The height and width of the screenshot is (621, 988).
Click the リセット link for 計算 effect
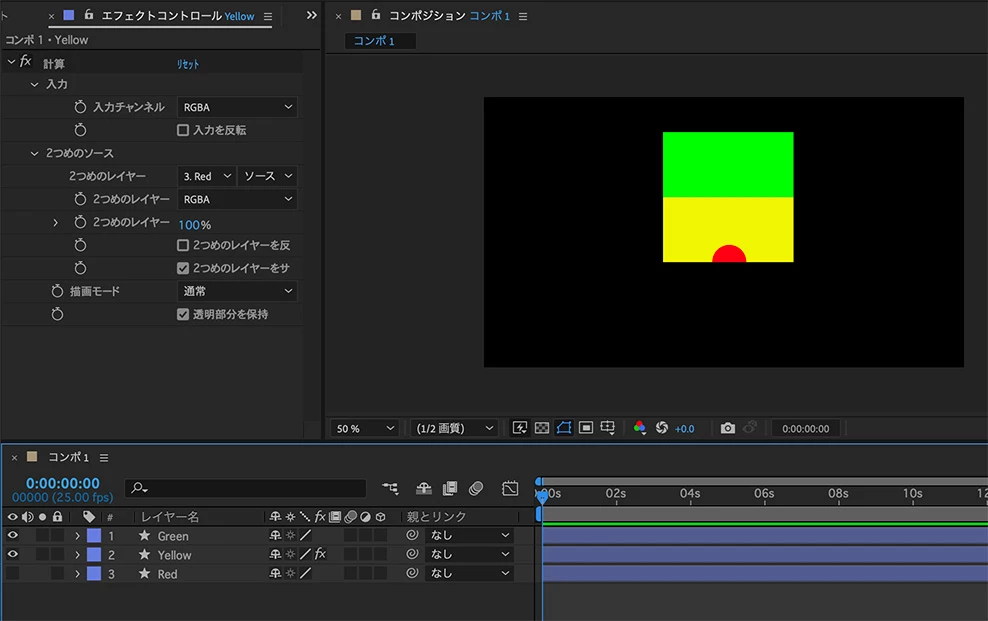point(188,64)
